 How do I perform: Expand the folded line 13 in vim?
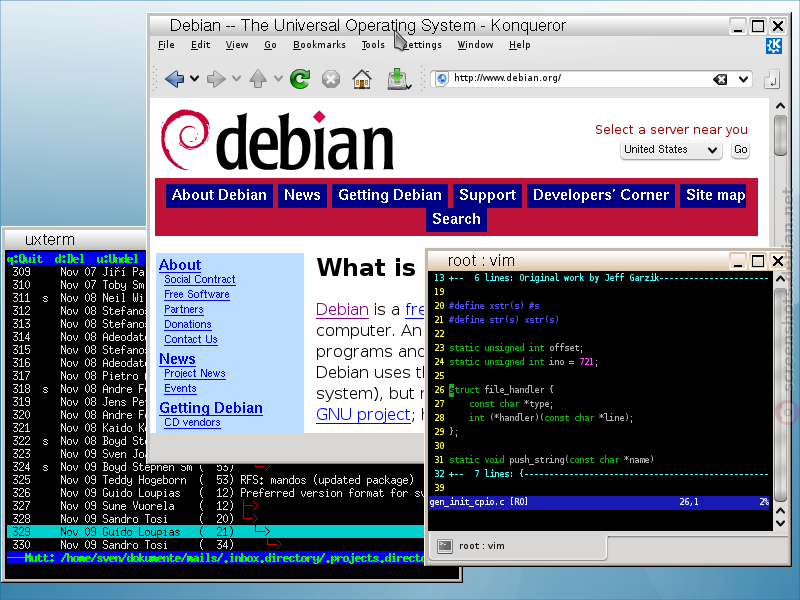601,278
